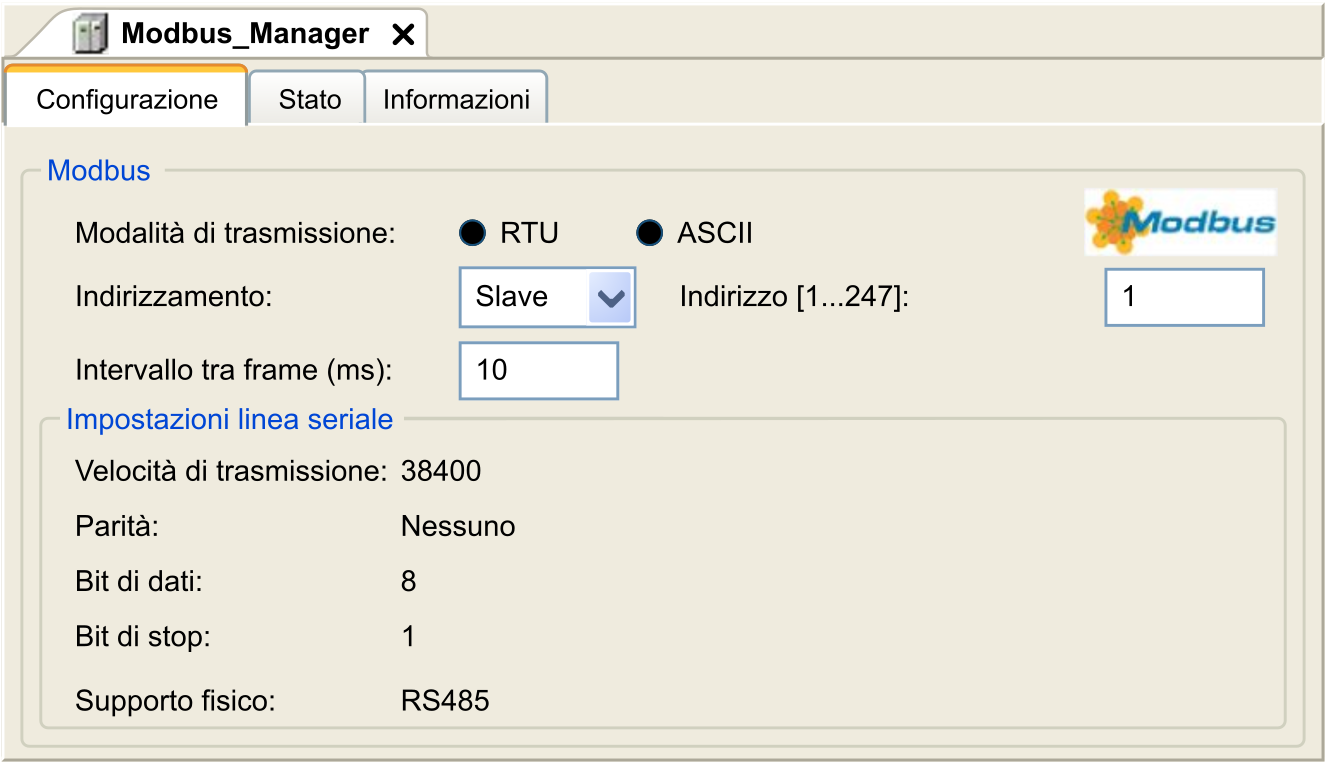Click the Indirizzo [1...247] input field
This screenshot has height=763, width=1326.
pos(1184,297)
